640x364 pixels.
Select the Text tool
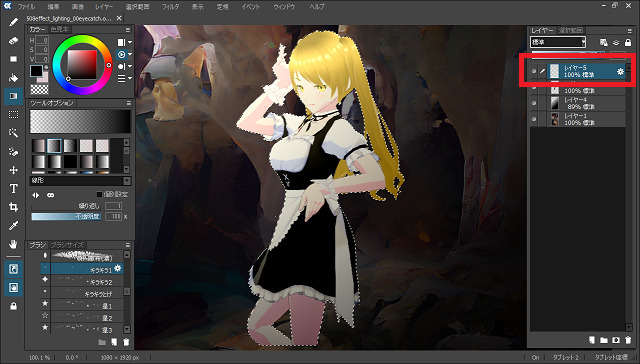(13, 189)
